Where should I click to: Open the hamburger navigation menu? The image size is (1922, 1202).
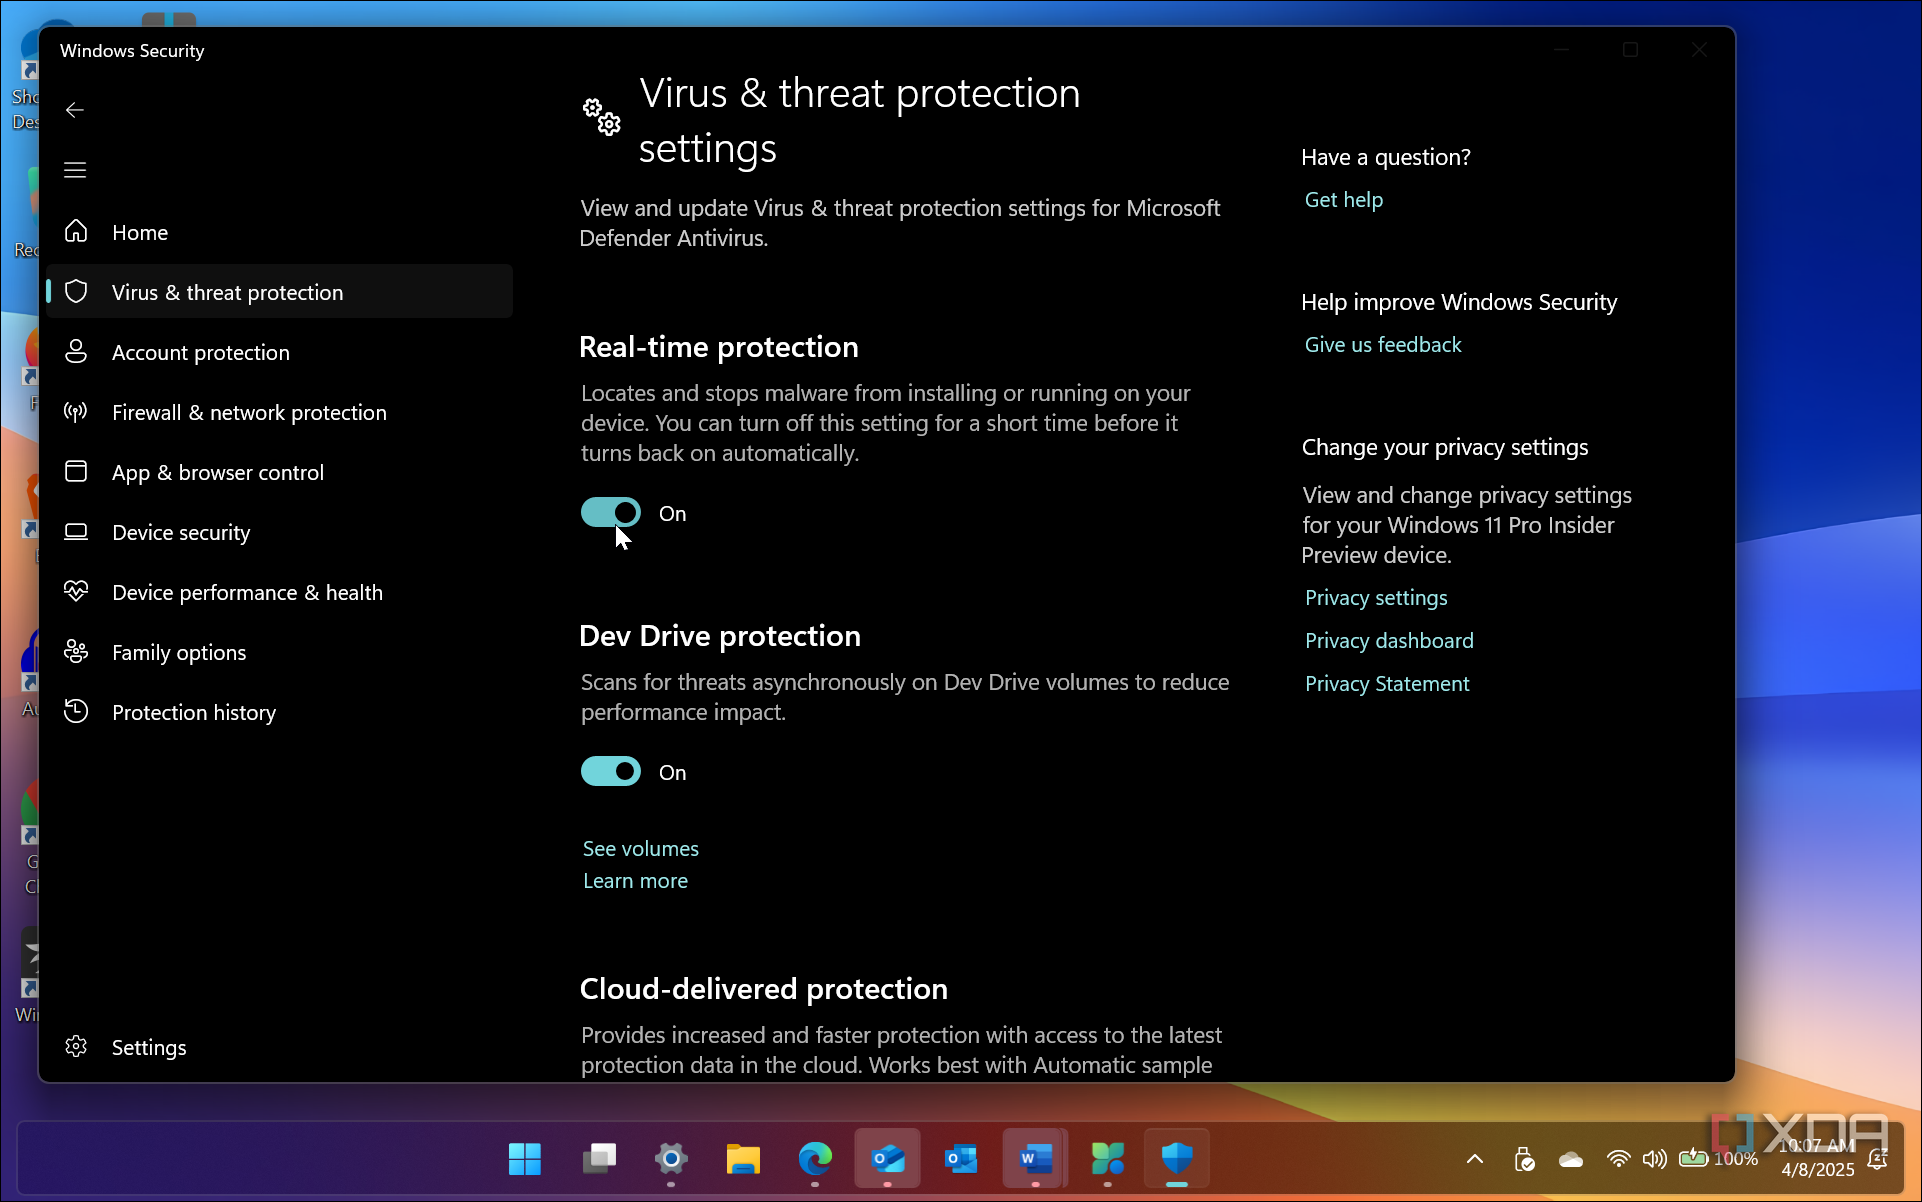pyautogui.click(x=75, y=170)
